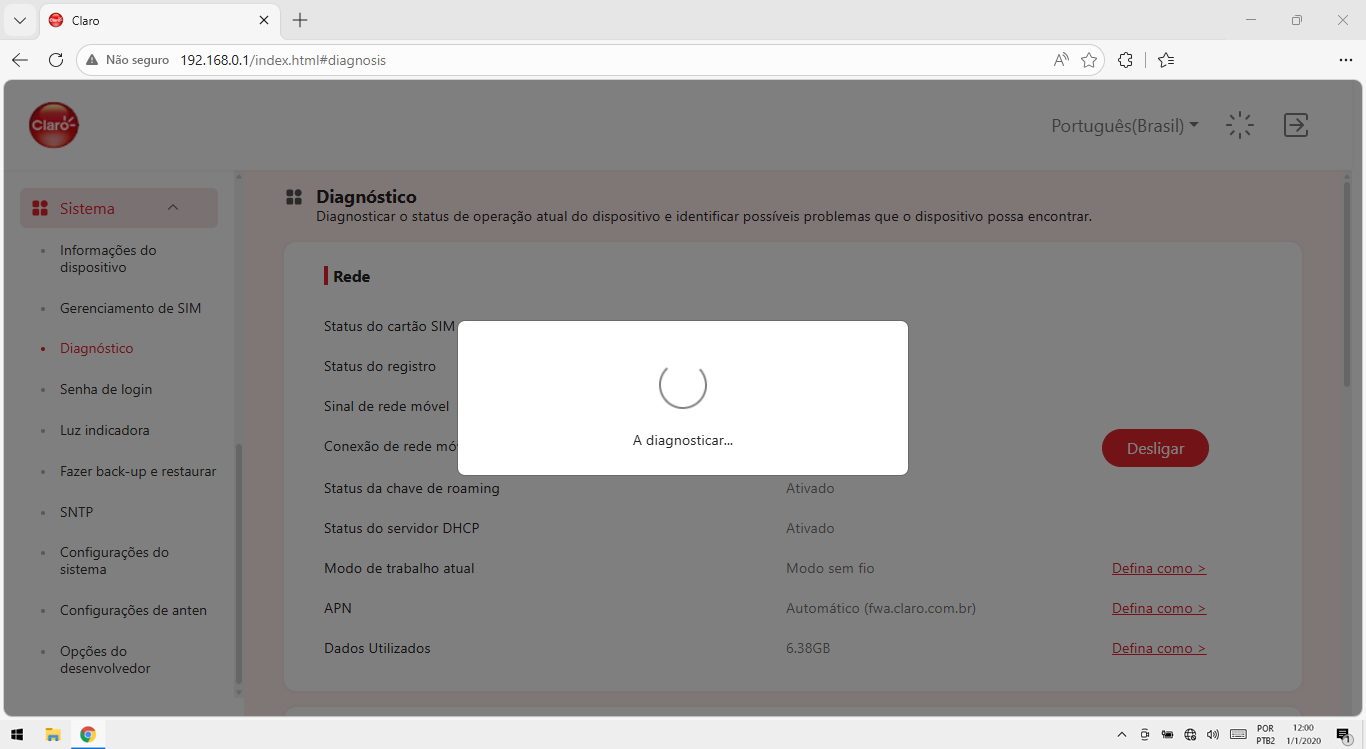Go to Fazer back-up e restaurar
This screenshot has width=1366, height=749.
click(x=138, y=471)
